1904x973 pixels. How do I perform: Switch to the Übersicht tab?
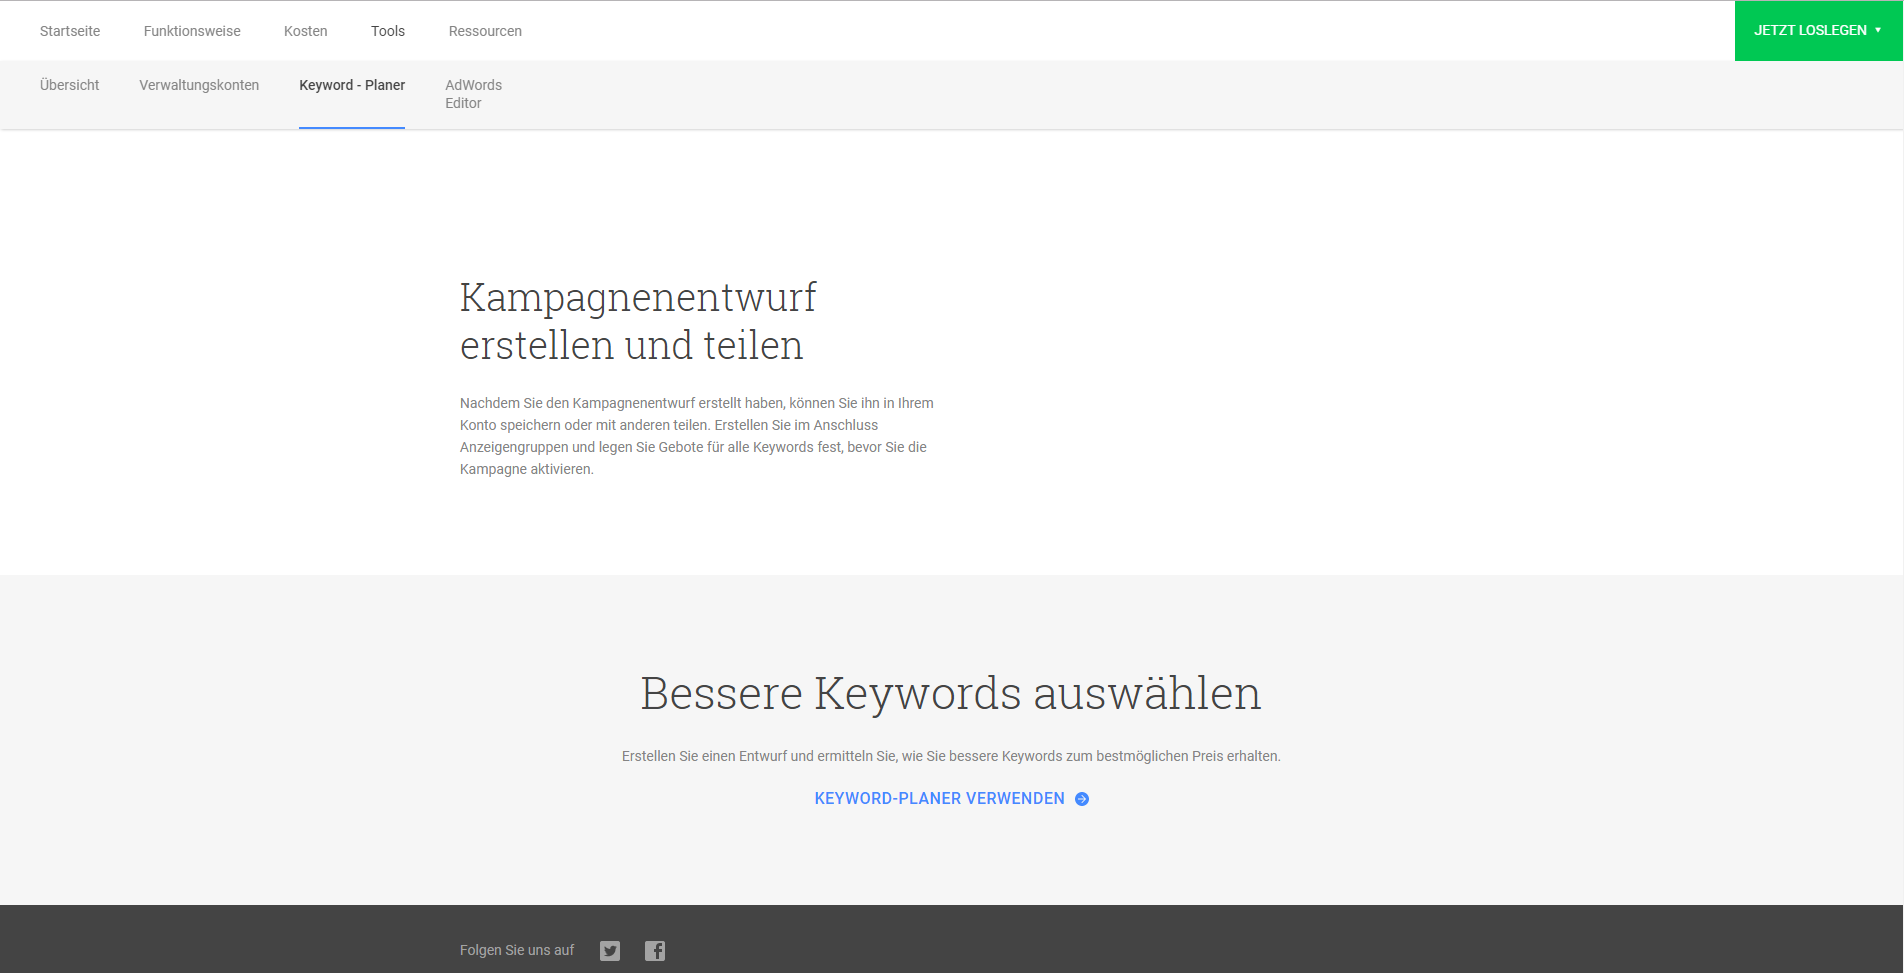coord(70,85)
